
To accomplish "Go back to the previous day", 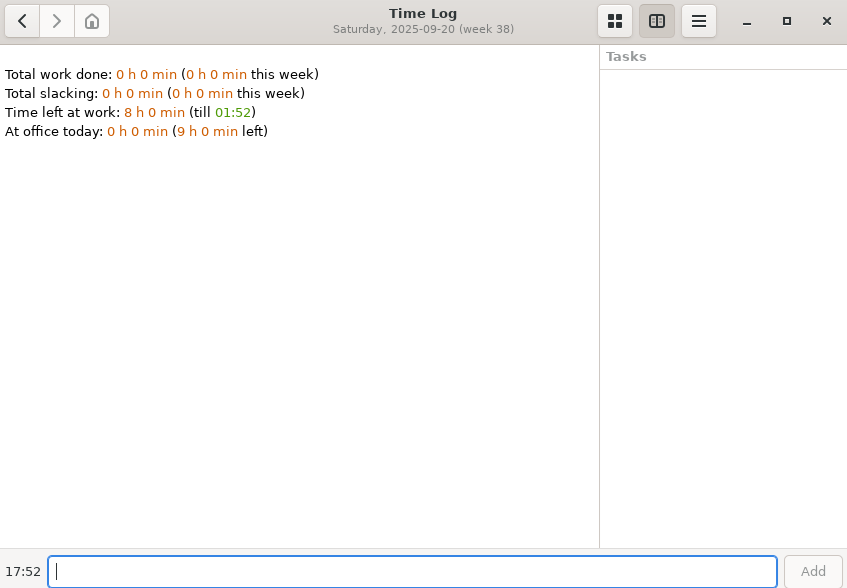I will [x=22, y=21].
